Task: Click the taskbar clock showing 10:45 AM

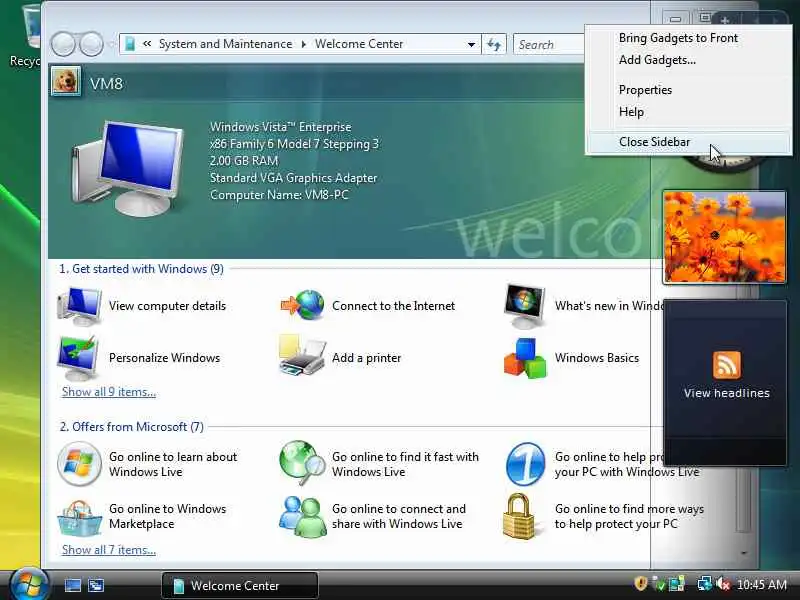Action: point(762,584)
